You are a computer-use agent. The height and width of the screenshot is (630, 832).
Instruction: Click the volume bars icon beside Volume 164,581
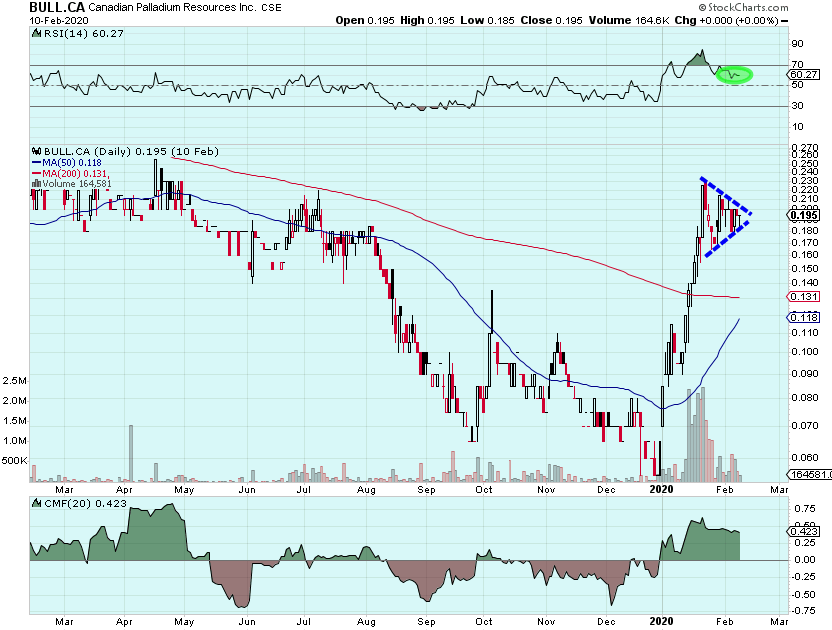pyautogui.click(x=37, y=184)
